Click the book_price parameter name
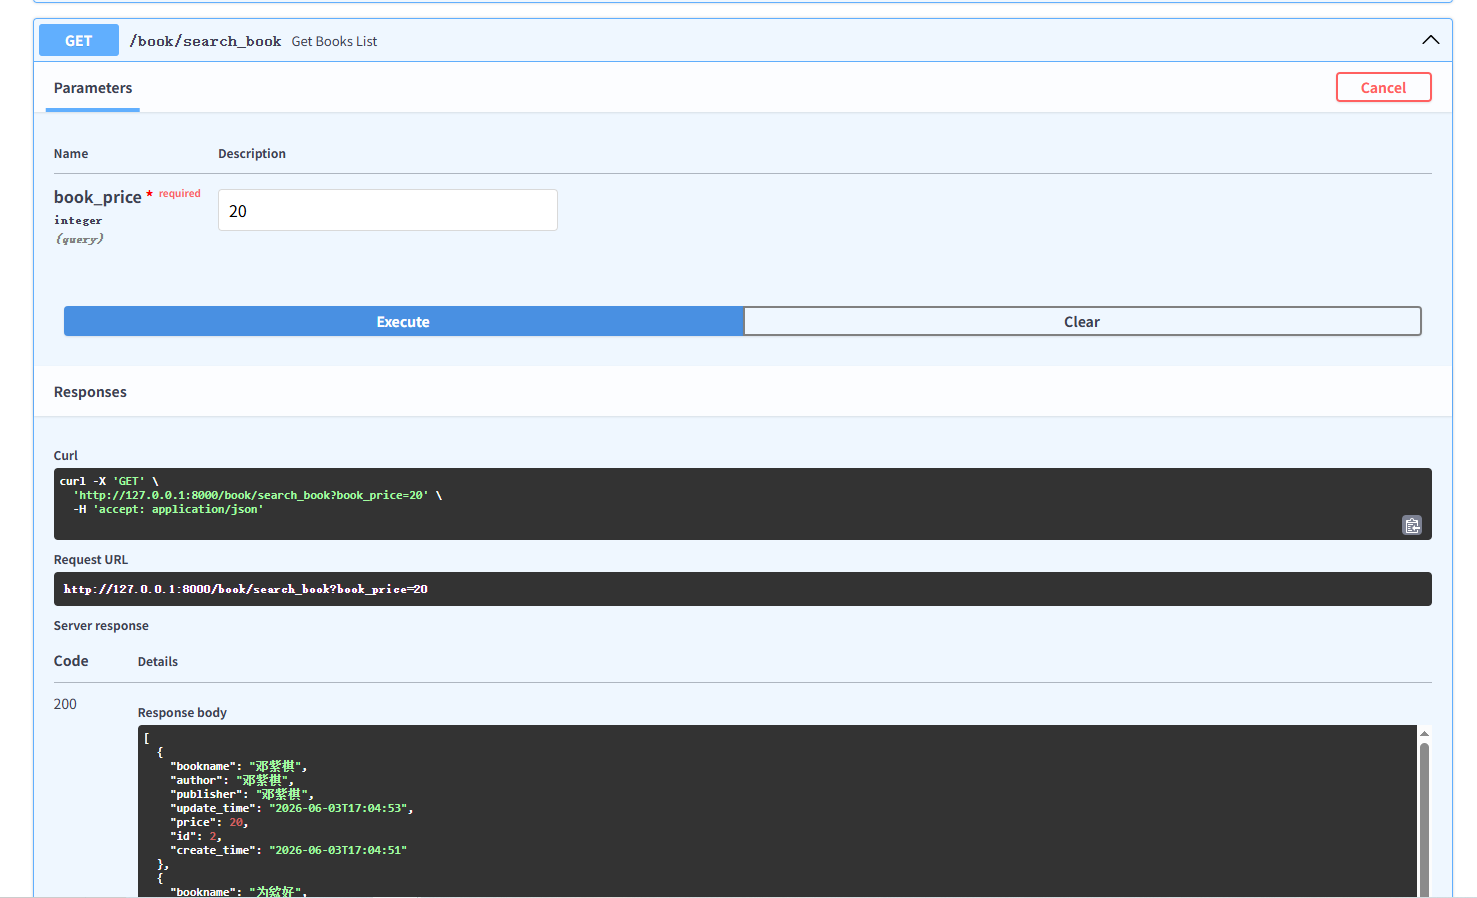 coord(97,197)
